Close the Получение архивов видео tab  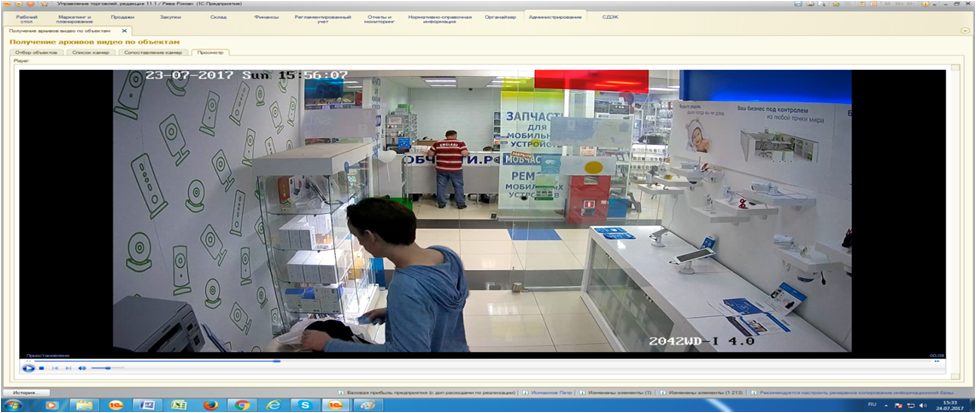[x=124, y=30]
